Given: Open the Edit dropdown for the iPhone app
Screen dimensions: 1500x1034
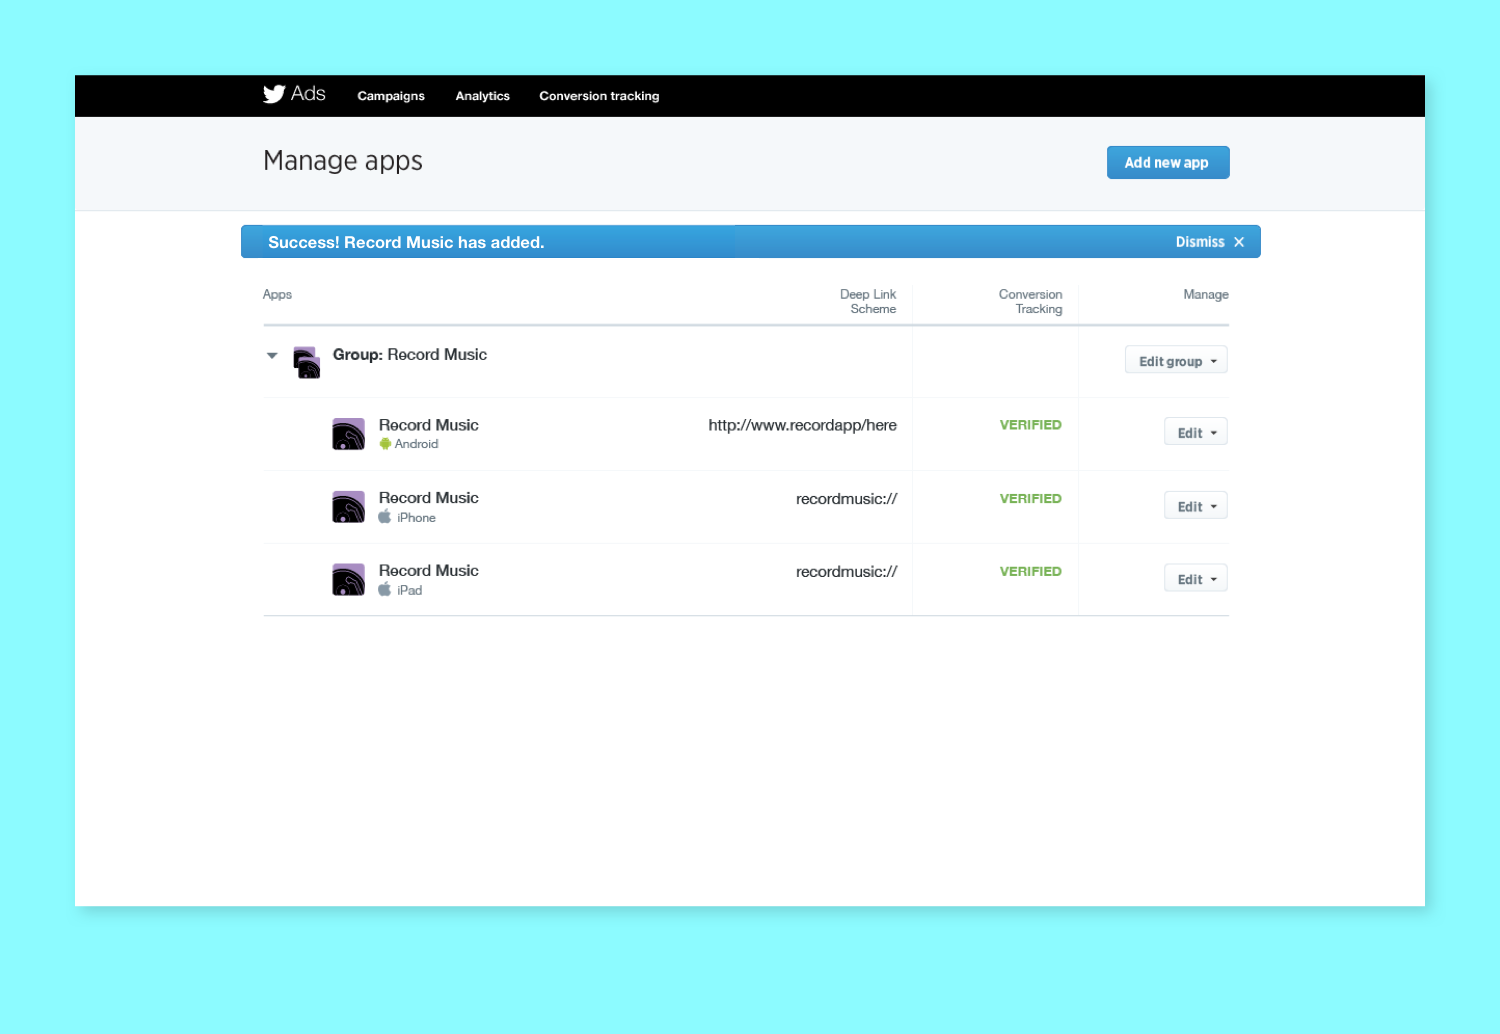Looking at the screenshot, I should point(1196,506).
